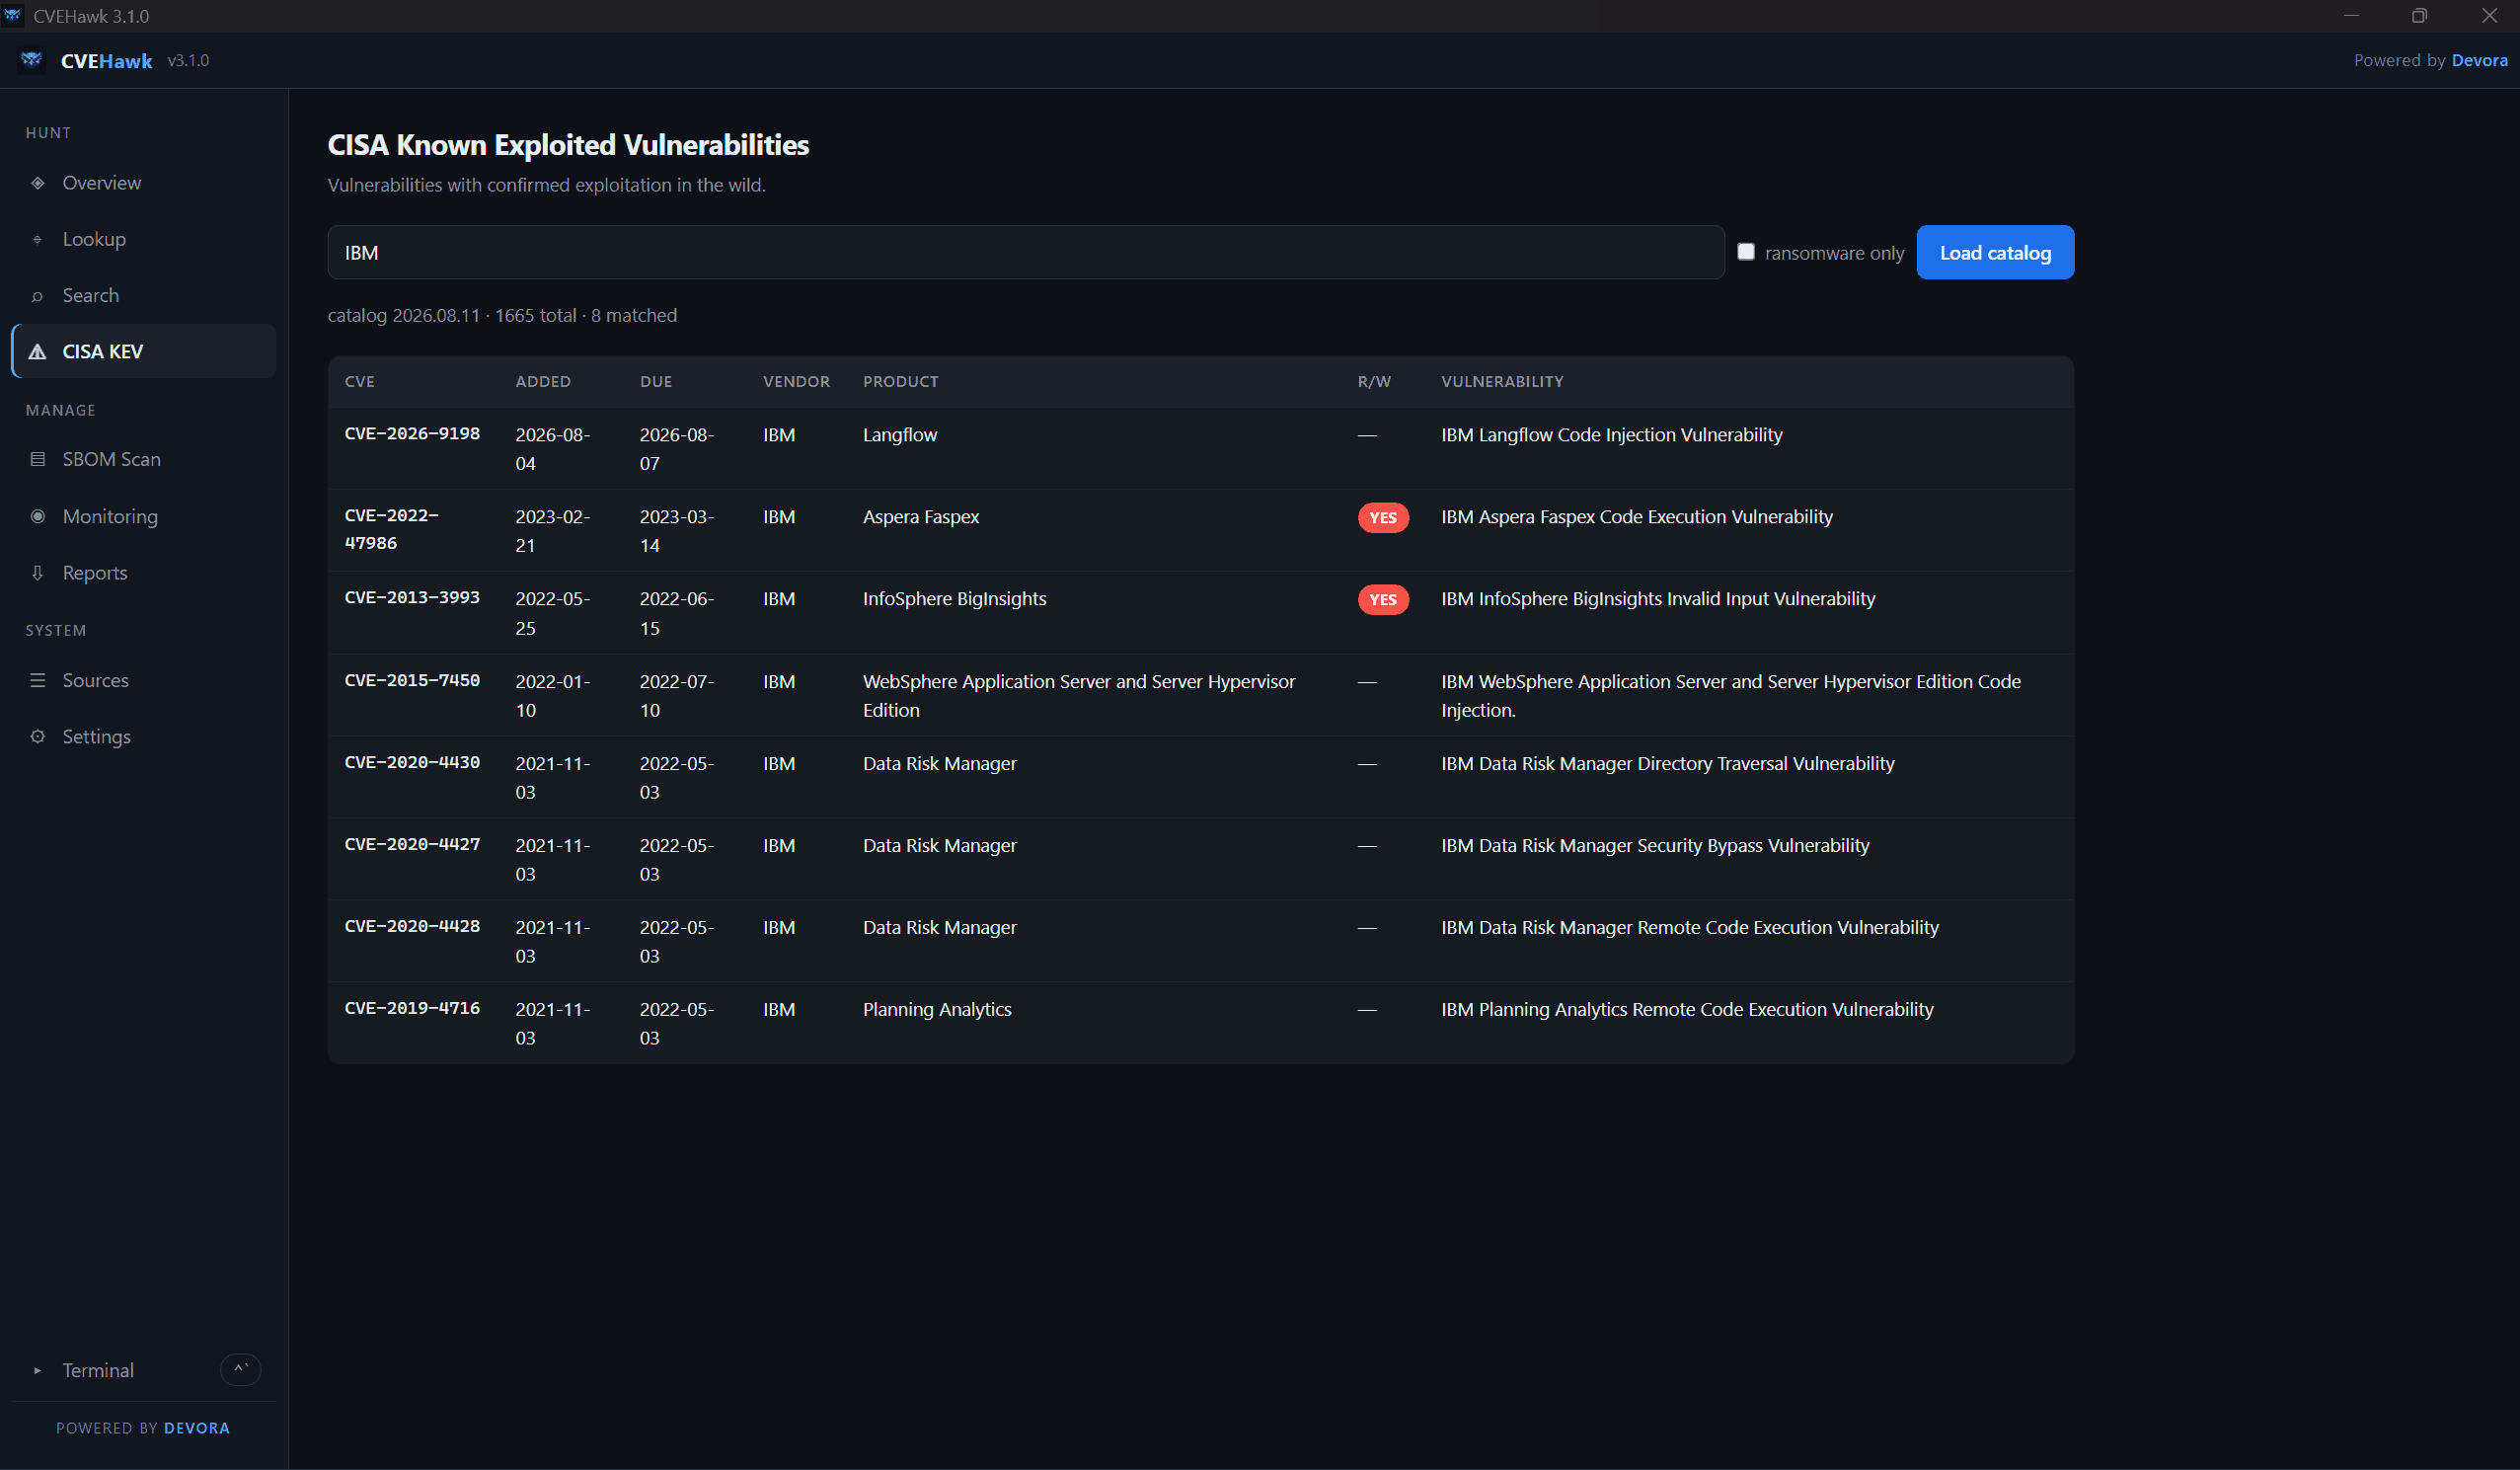Click the catalog 2026.08.11 status line
The width and height of the screenshot is (2520, 1470).
coord(502,315)
